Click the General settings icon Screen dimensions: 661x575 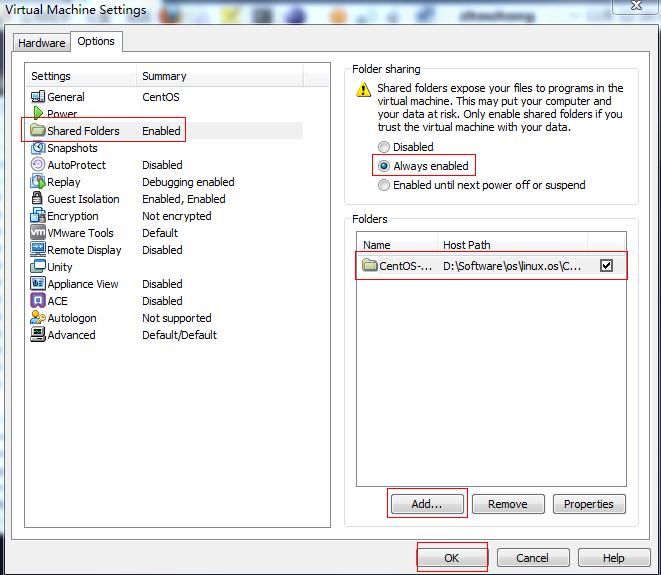coord(38,97)
